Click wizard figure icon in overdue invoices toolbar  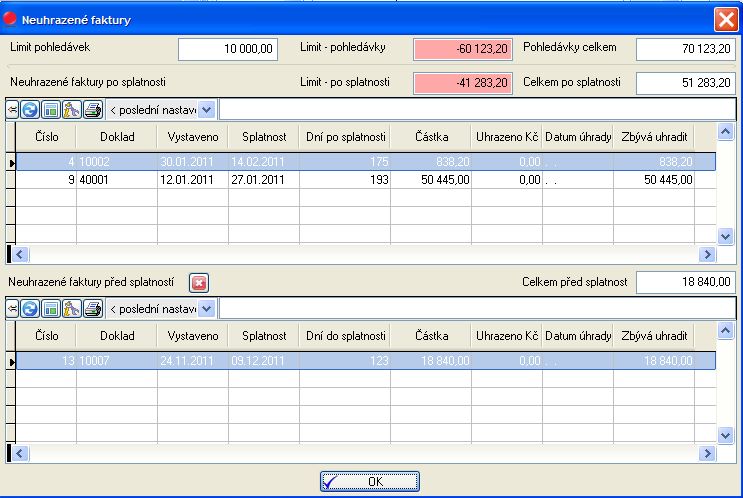tap(71, 109)
